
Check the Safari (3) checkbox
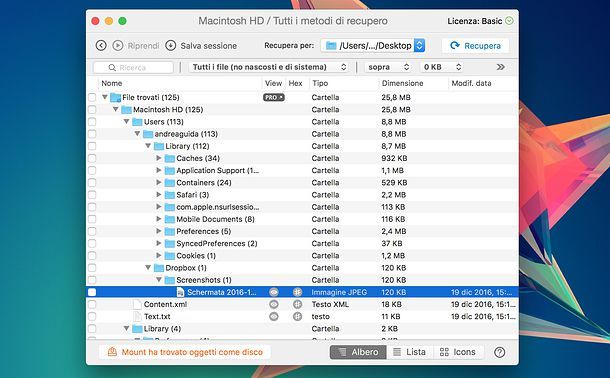pyautogui.click(x=92, y=195)
